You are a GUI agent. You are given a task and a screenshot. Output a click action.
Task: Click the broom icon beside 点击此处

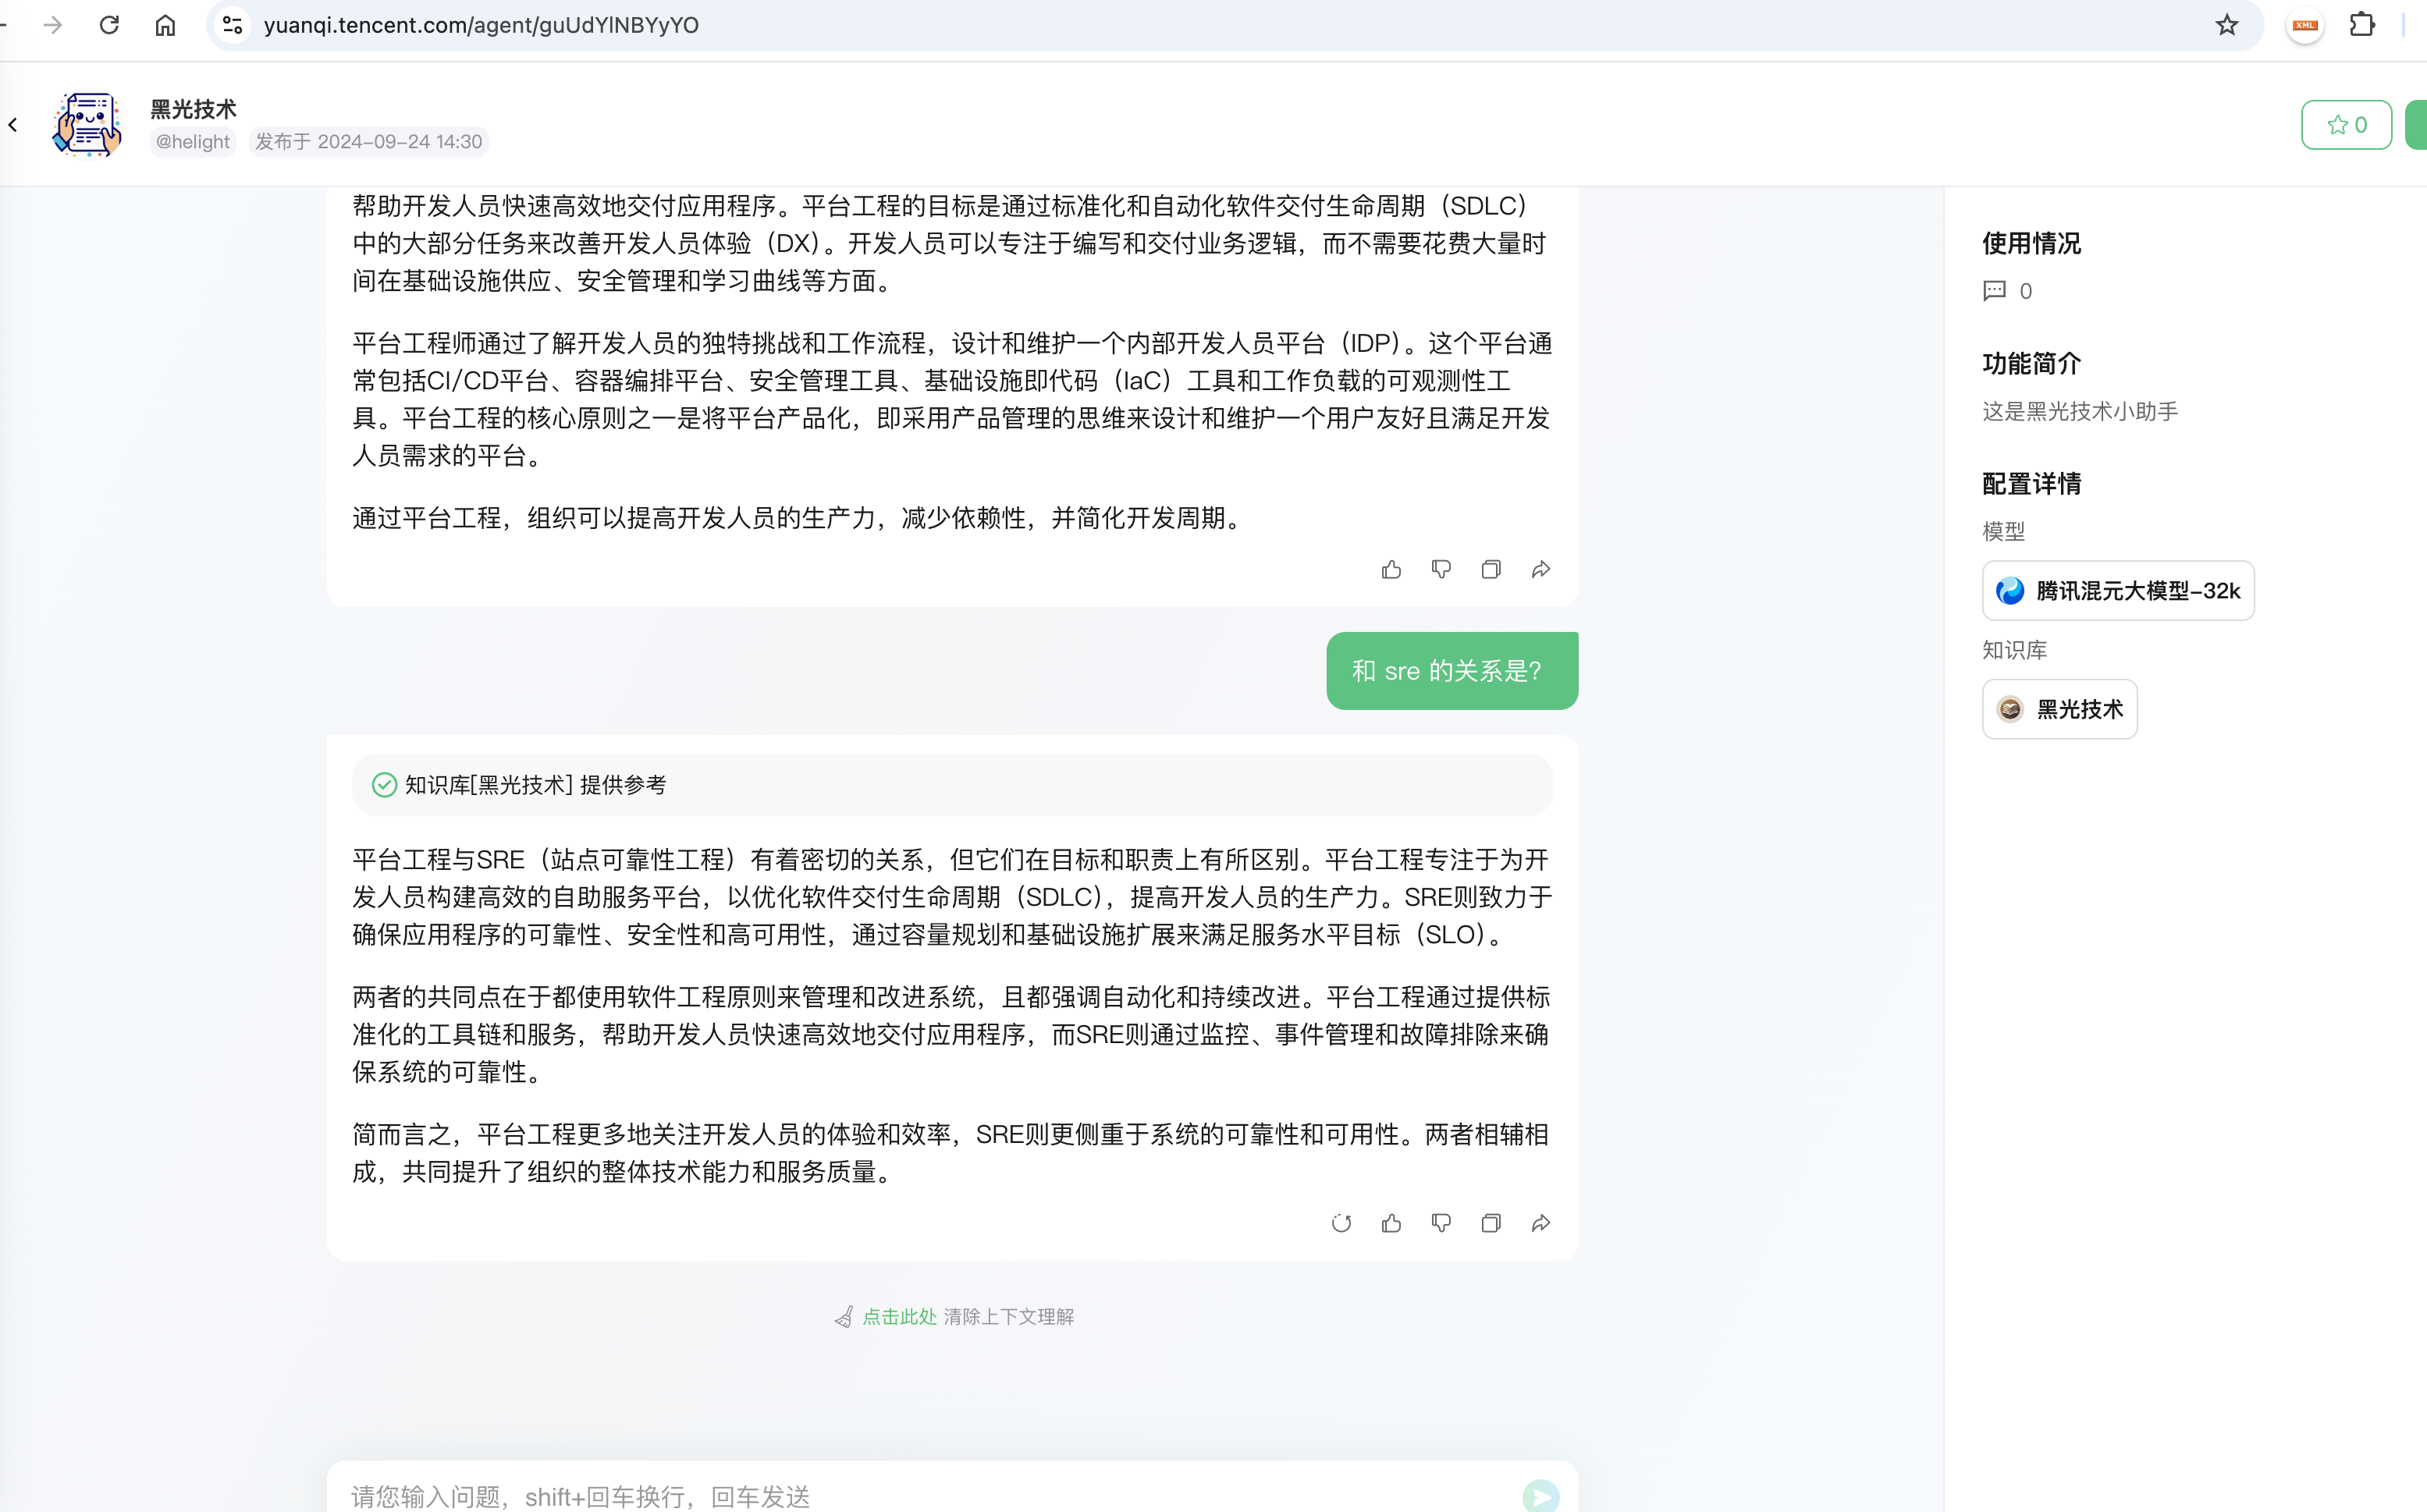coord(844,1317)
